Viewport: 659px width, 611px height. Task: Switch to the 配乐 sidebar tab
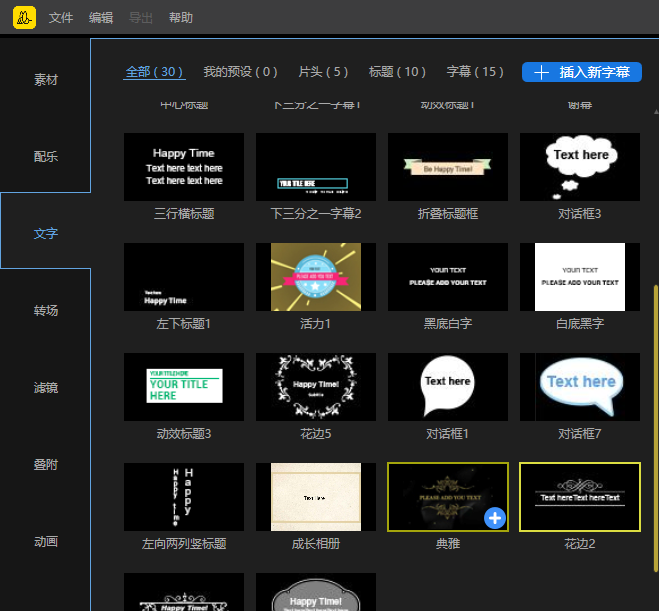tap(46, 156)
